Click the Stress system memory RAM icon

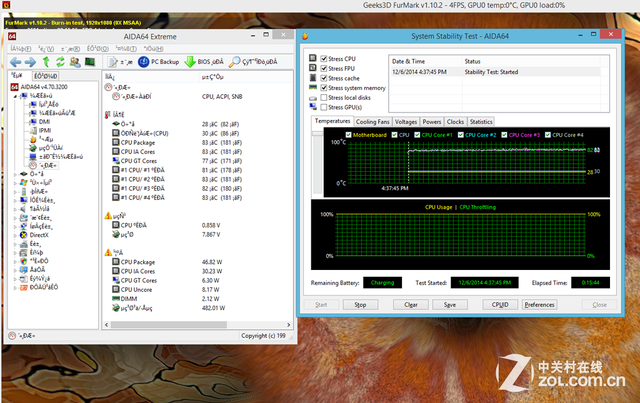313,87
